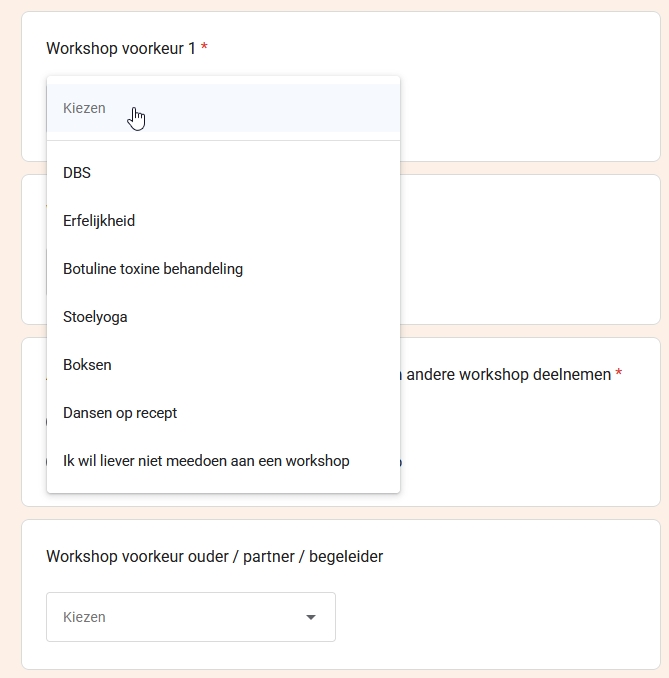Click empty space right of the open list in the first card
669x678 pixels.
(x=530, y=110)
